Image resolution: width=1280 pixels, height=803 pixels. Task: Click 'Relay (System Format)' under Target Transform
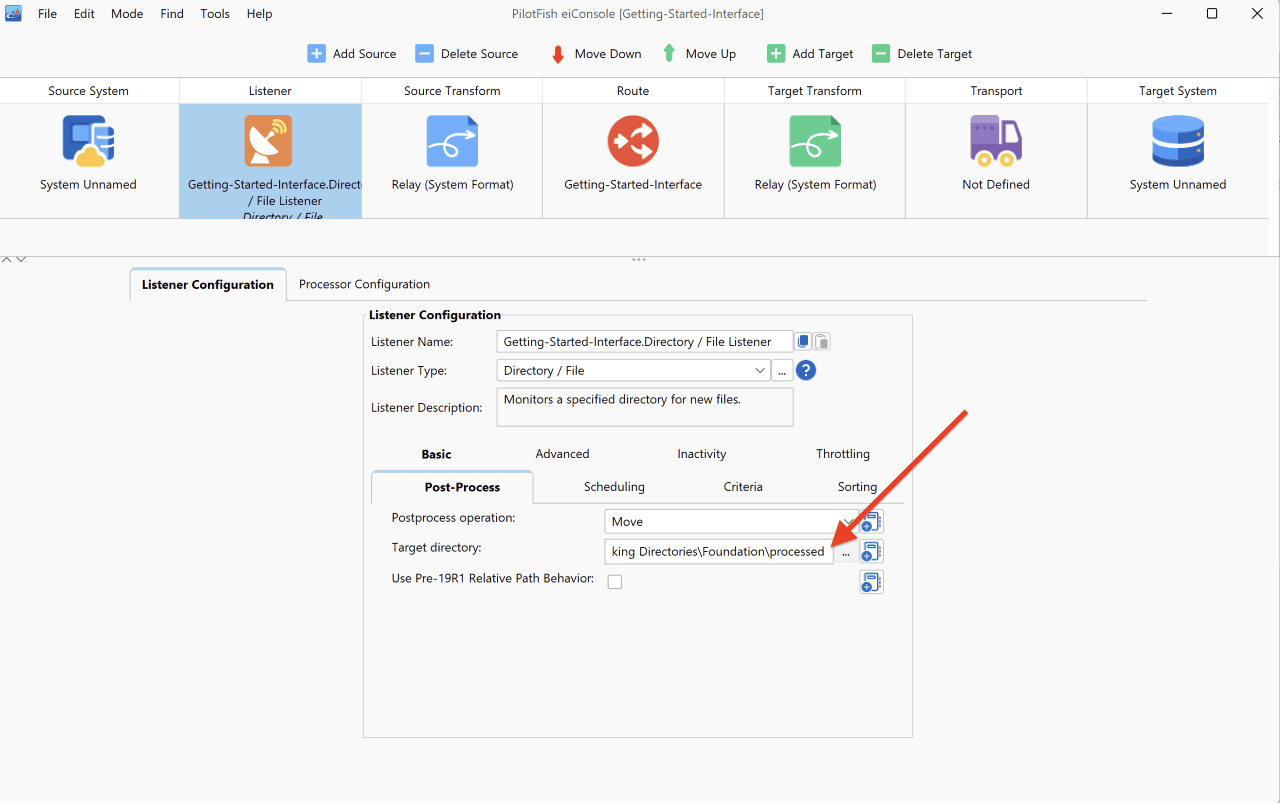click(815, 185)
